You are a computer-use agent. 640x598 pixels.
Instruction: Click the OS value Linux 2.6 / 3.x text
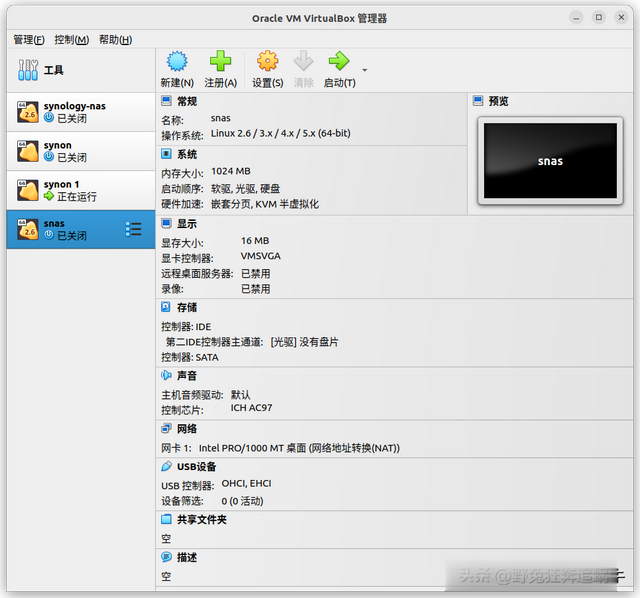(x=280, y=133)
